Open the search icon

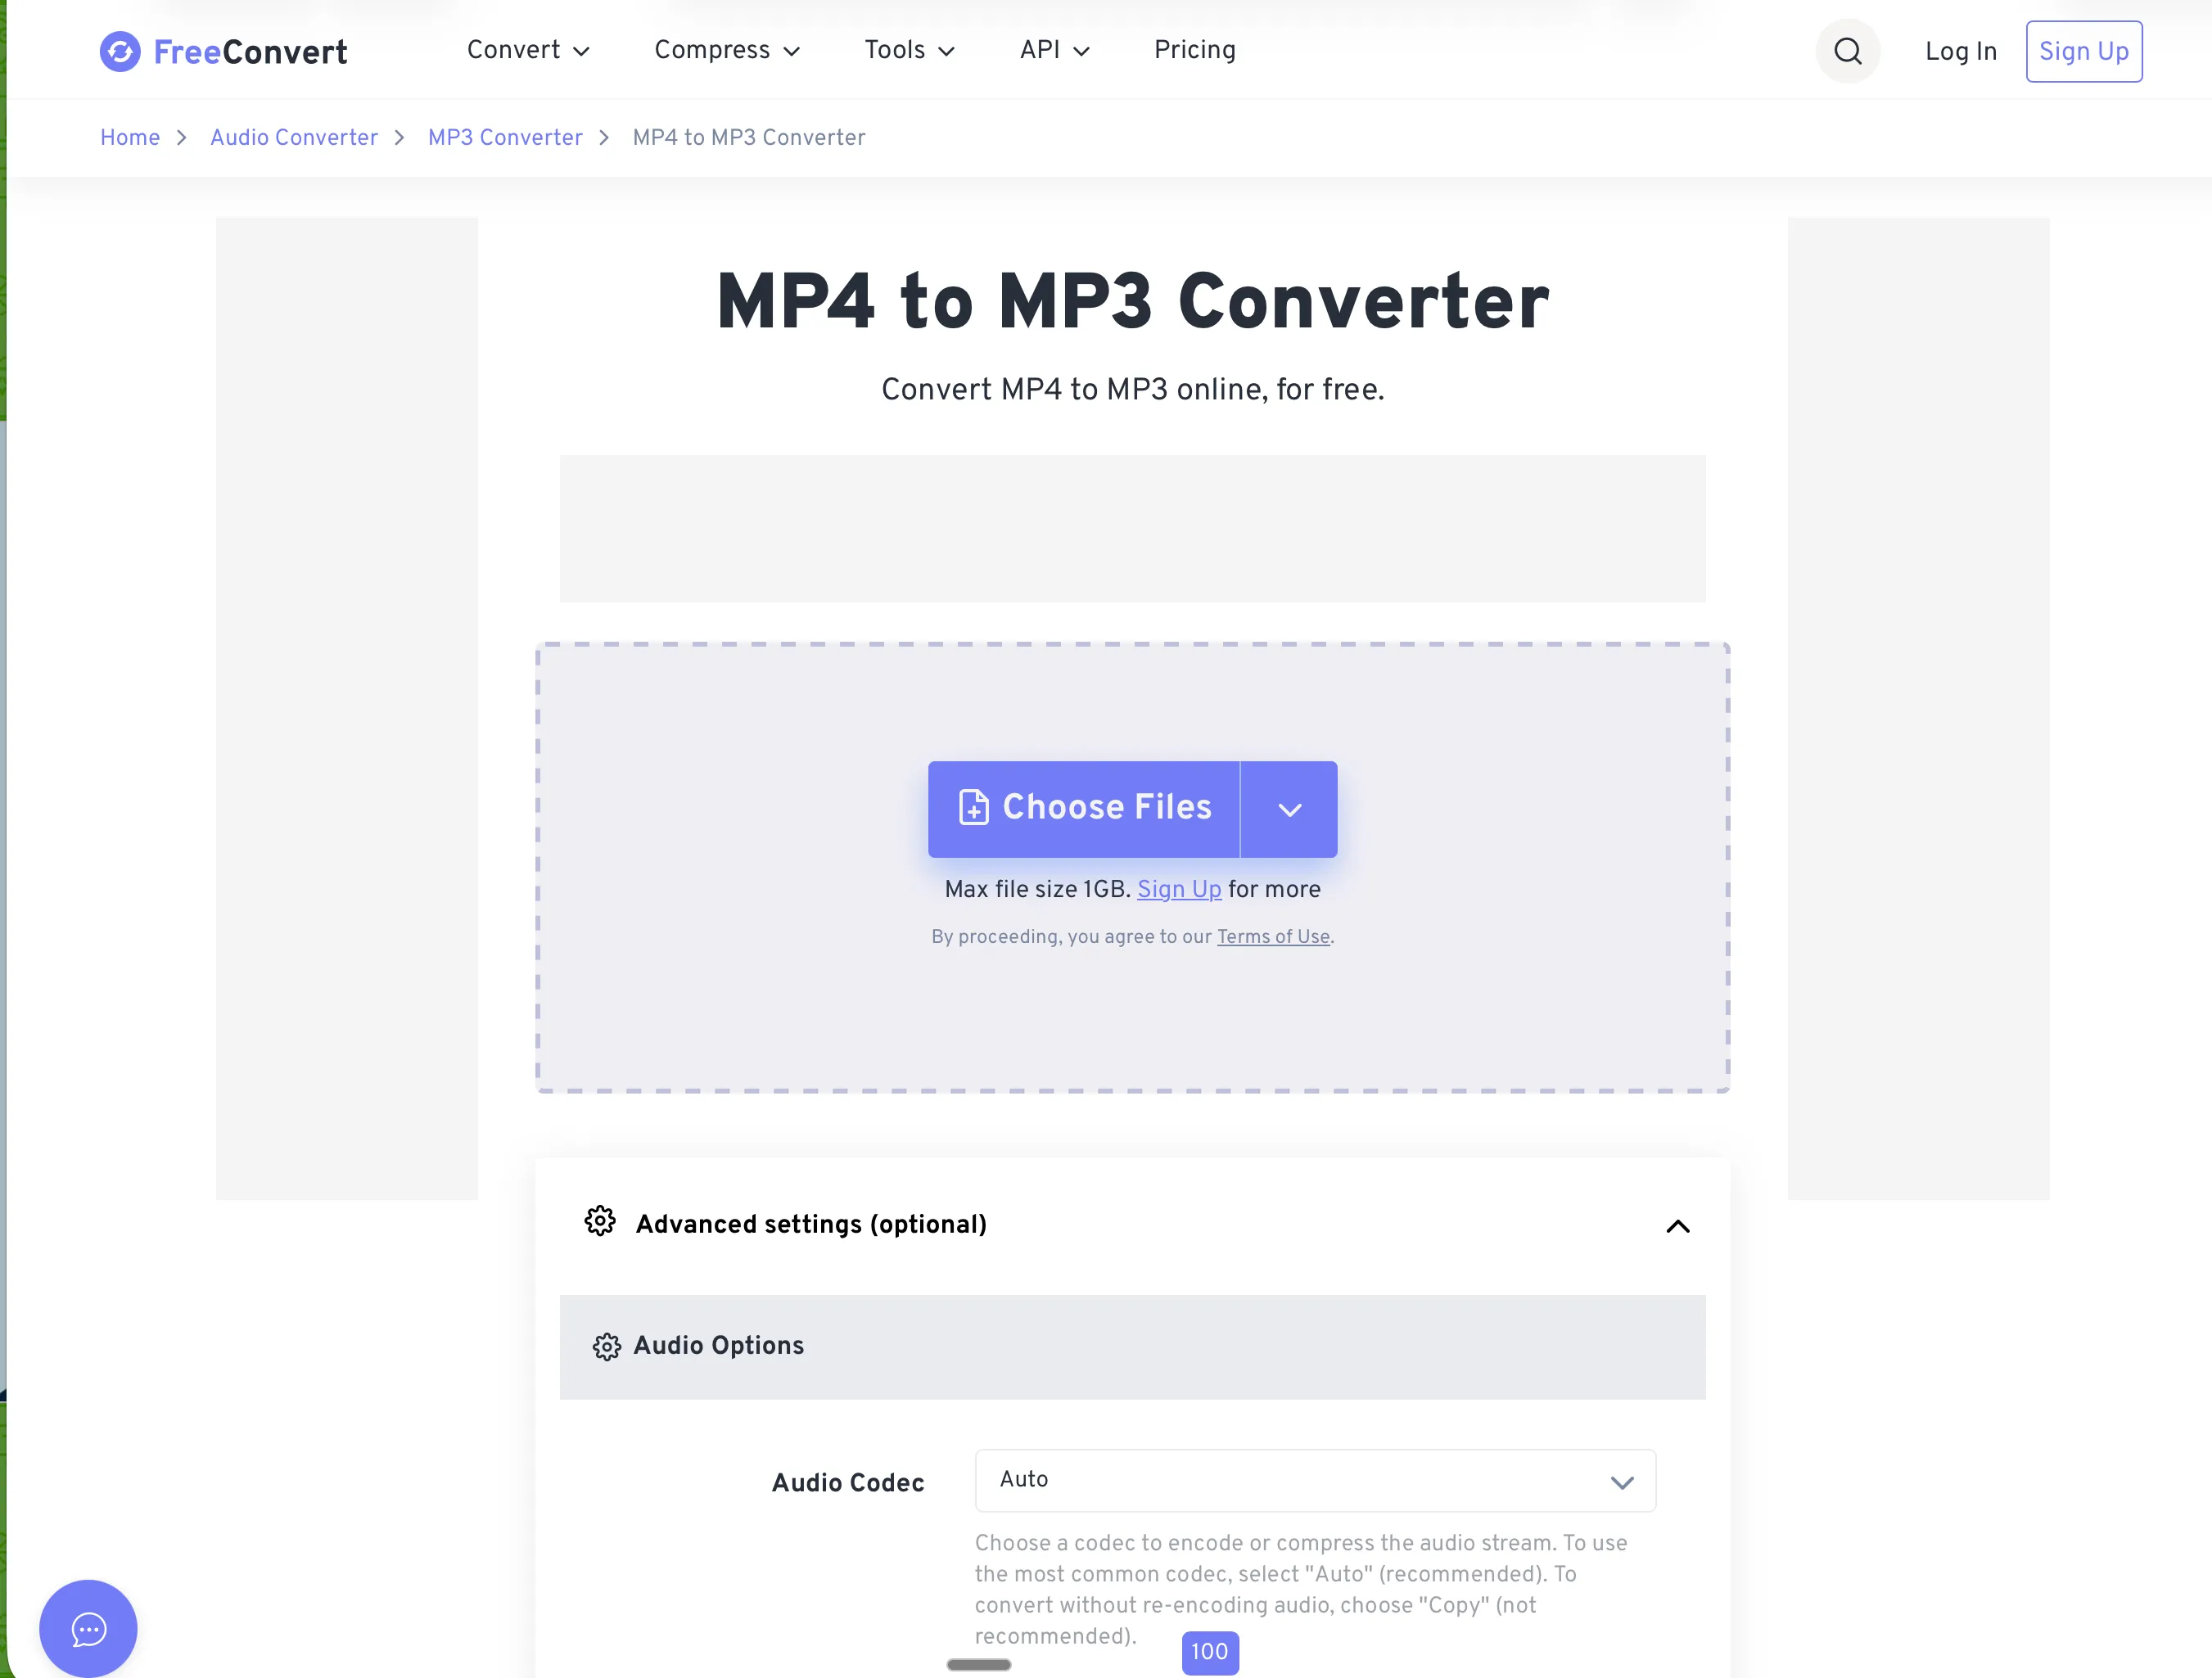coord(1847,51)
